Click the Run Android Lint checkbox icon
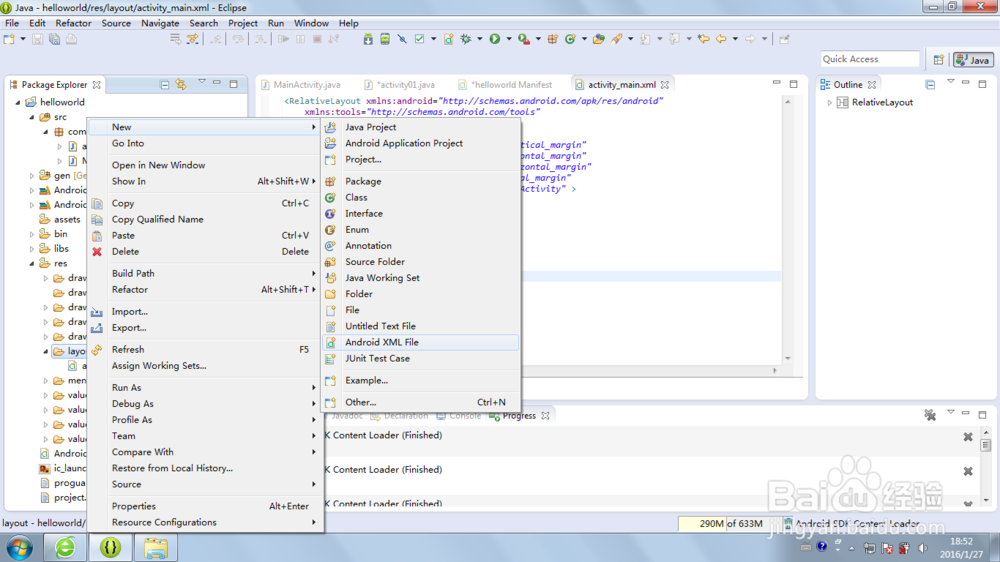 point(419,39)
